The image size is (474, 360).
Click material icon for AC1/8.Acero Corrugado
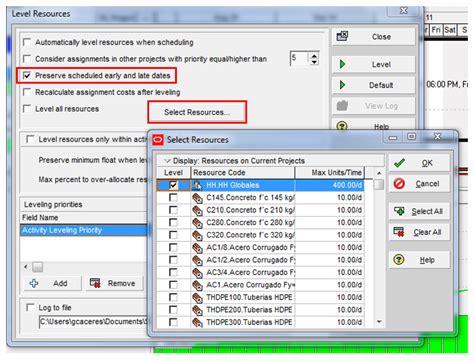pyautogui.click(x=197, y=248)
